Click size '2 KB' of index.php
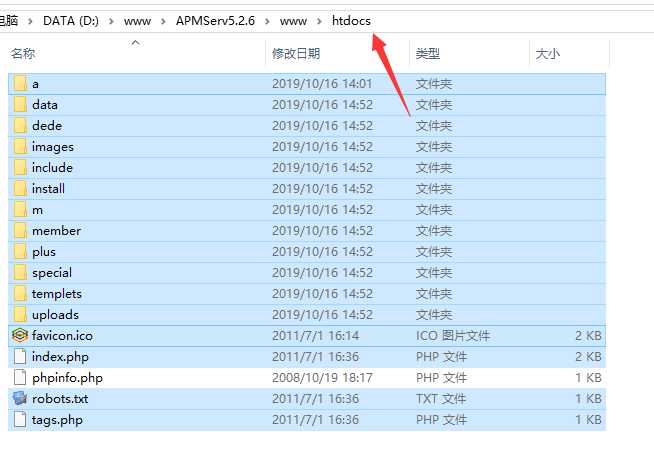Screen dimensions: 654x456 588,357
